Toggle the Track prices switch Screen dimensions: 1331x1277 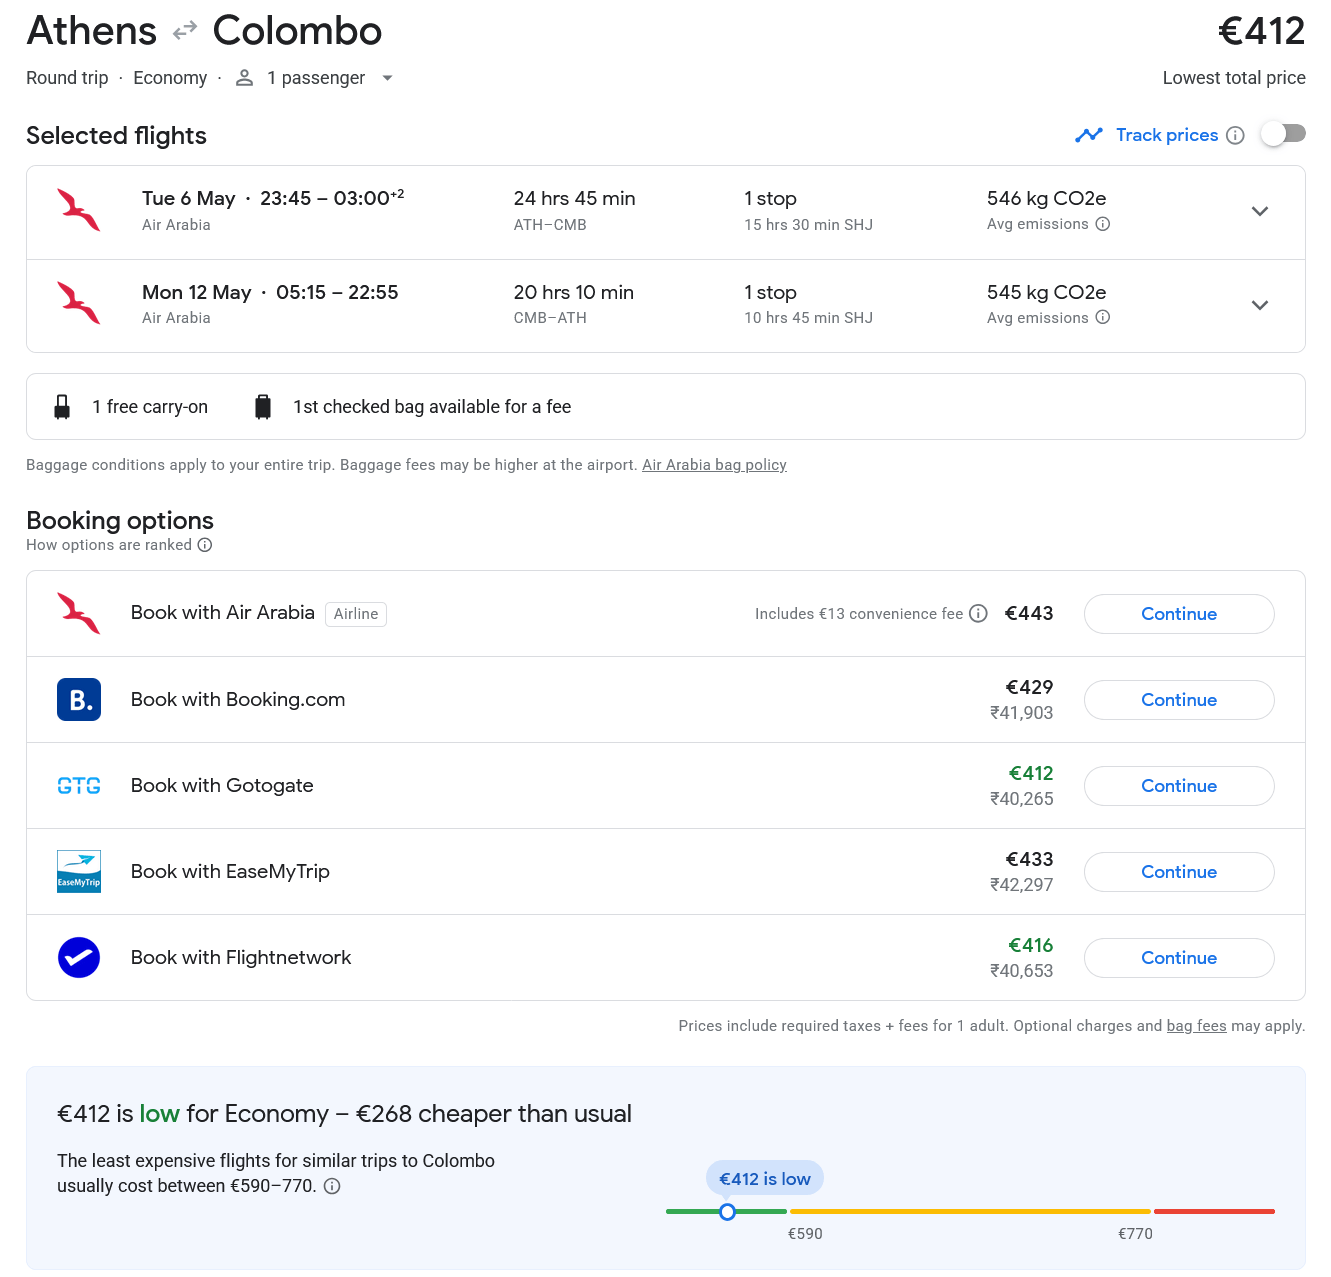coord(1283,134)
